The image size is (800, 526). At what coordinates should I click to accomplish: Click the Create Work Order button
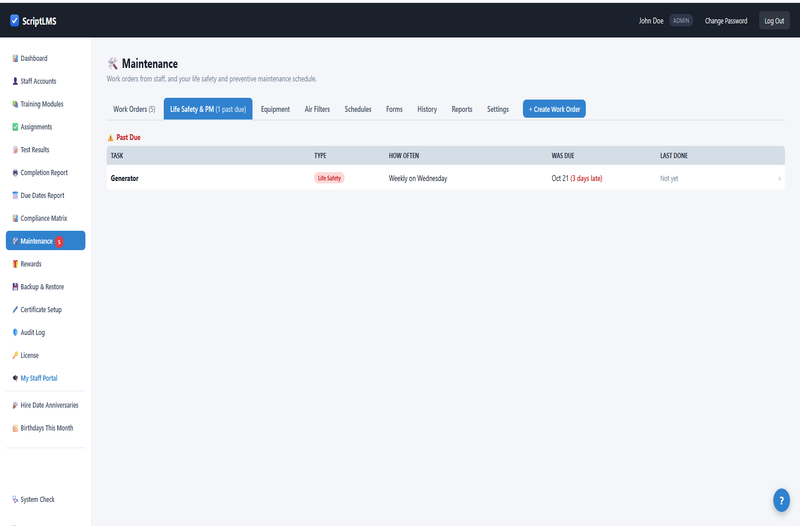pos(554,109)
